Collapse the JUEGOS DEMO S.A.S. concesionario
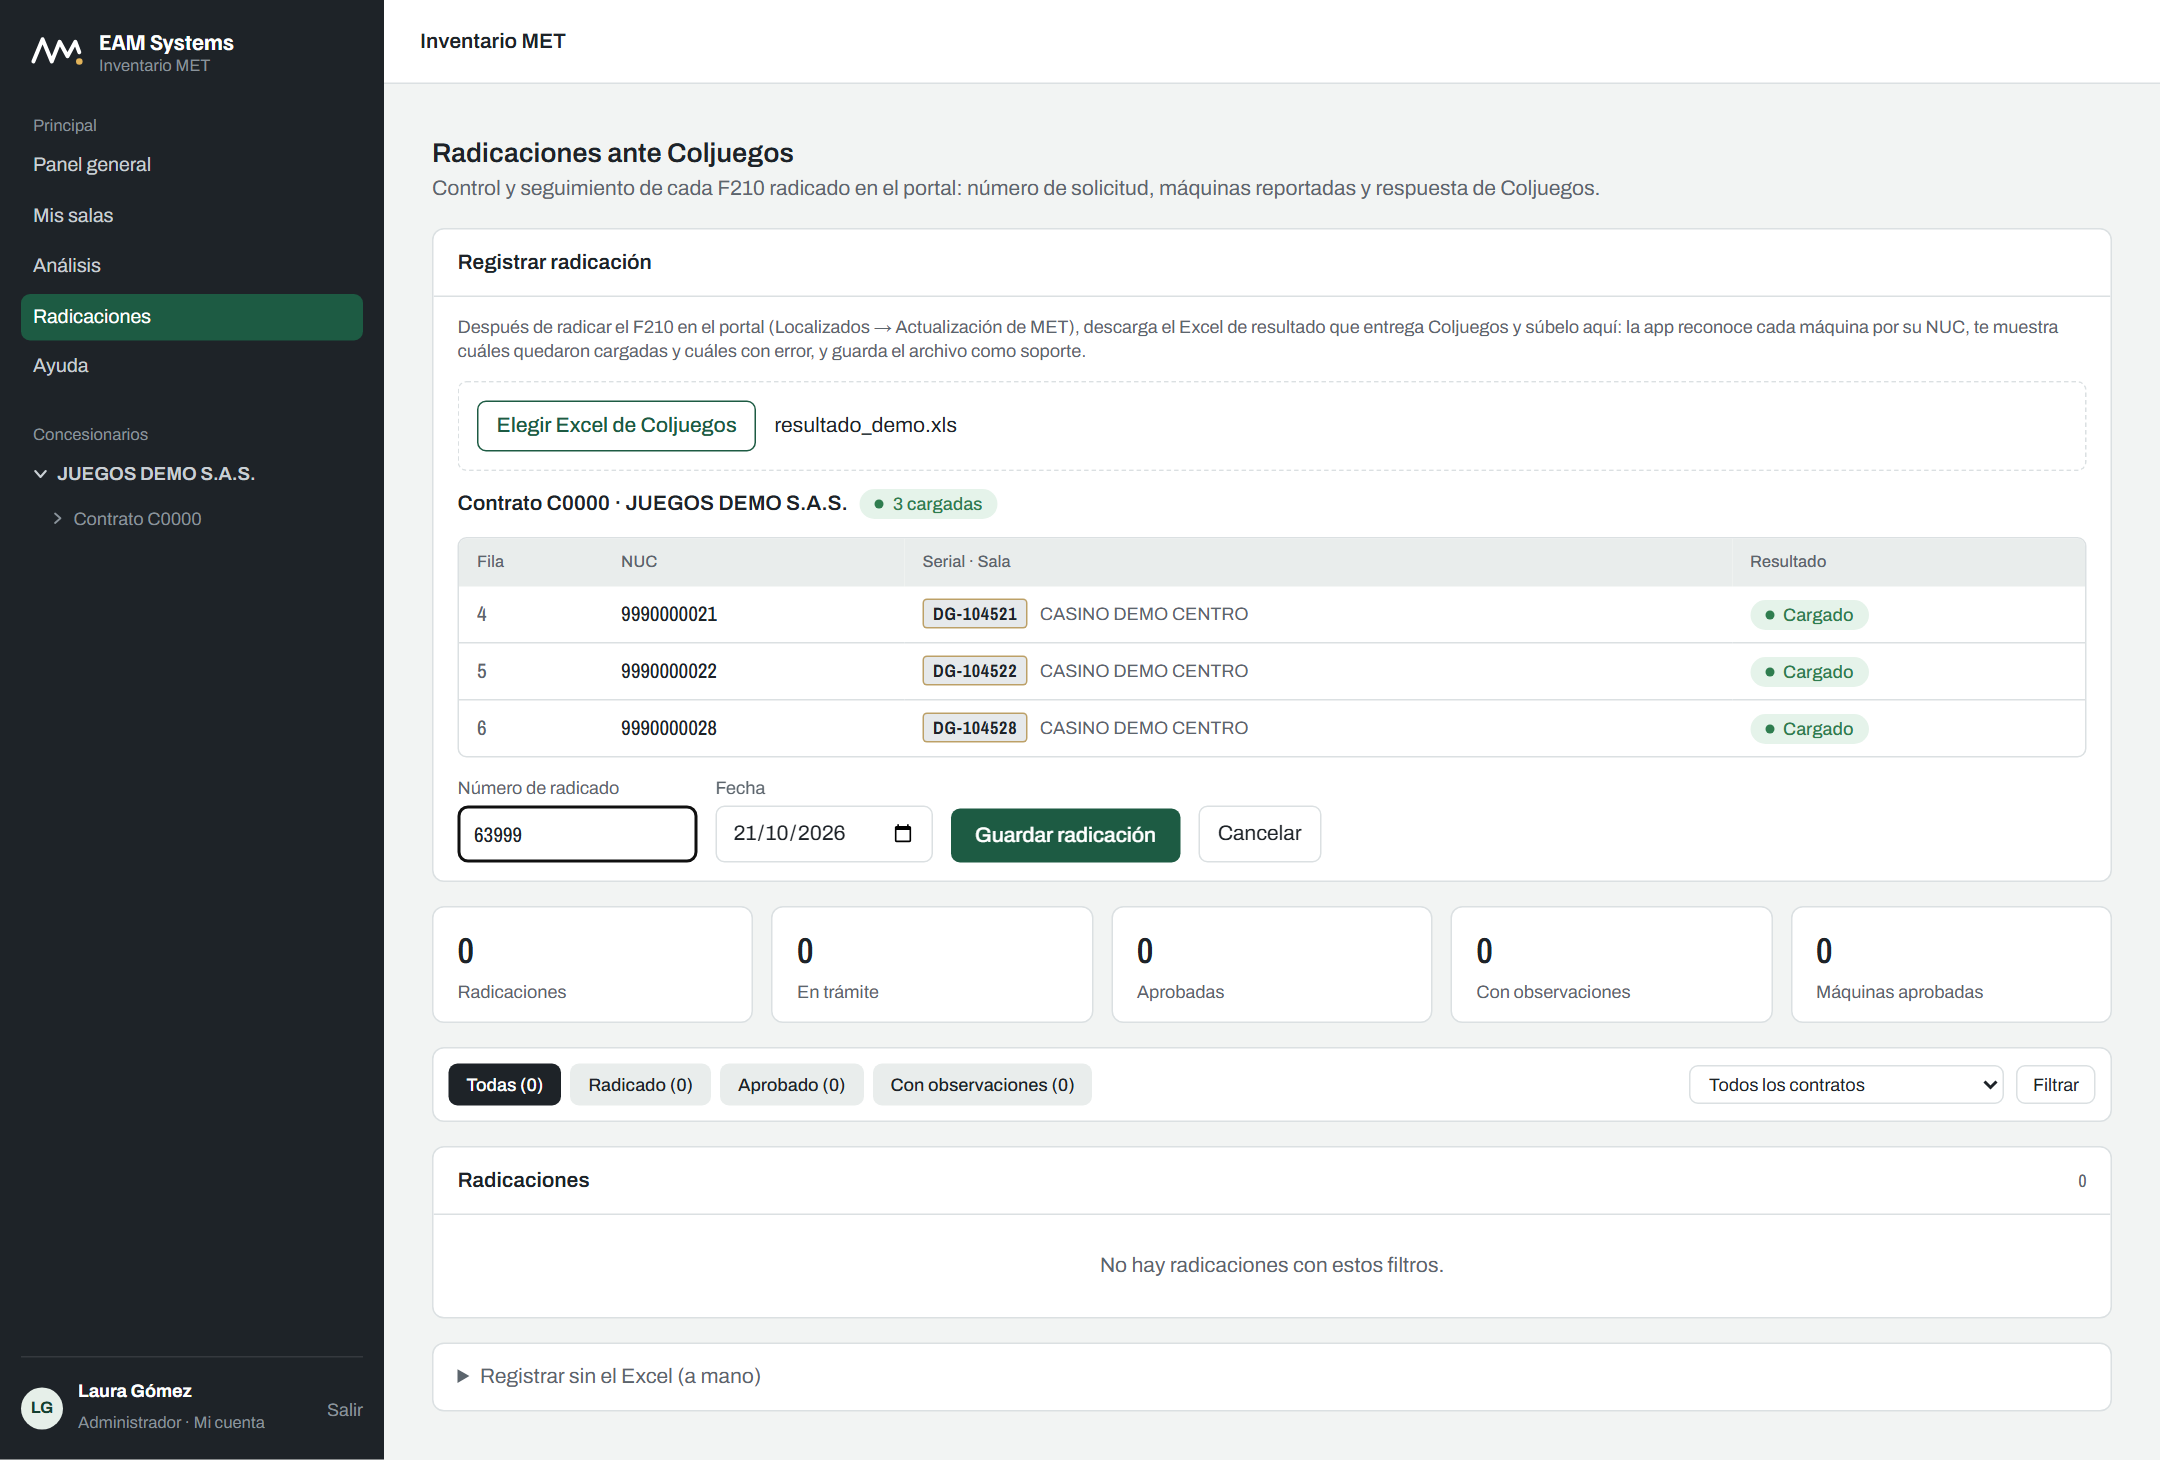2160x1460 pixels. click(x=40, y=474)
